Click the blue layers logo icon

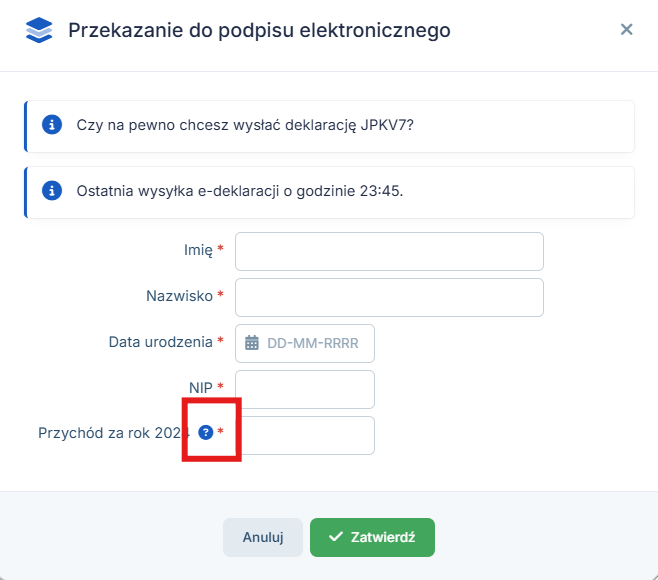pyautogui.click(x=38, y=30)
